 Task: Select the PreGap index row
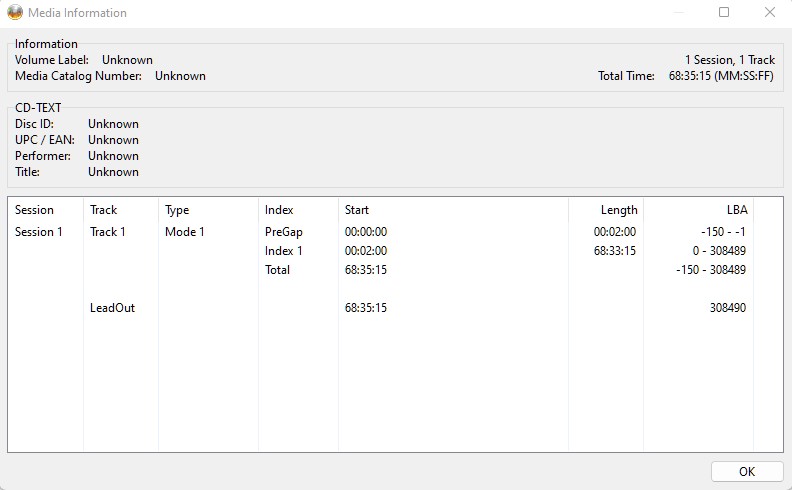tap(283, 232)
